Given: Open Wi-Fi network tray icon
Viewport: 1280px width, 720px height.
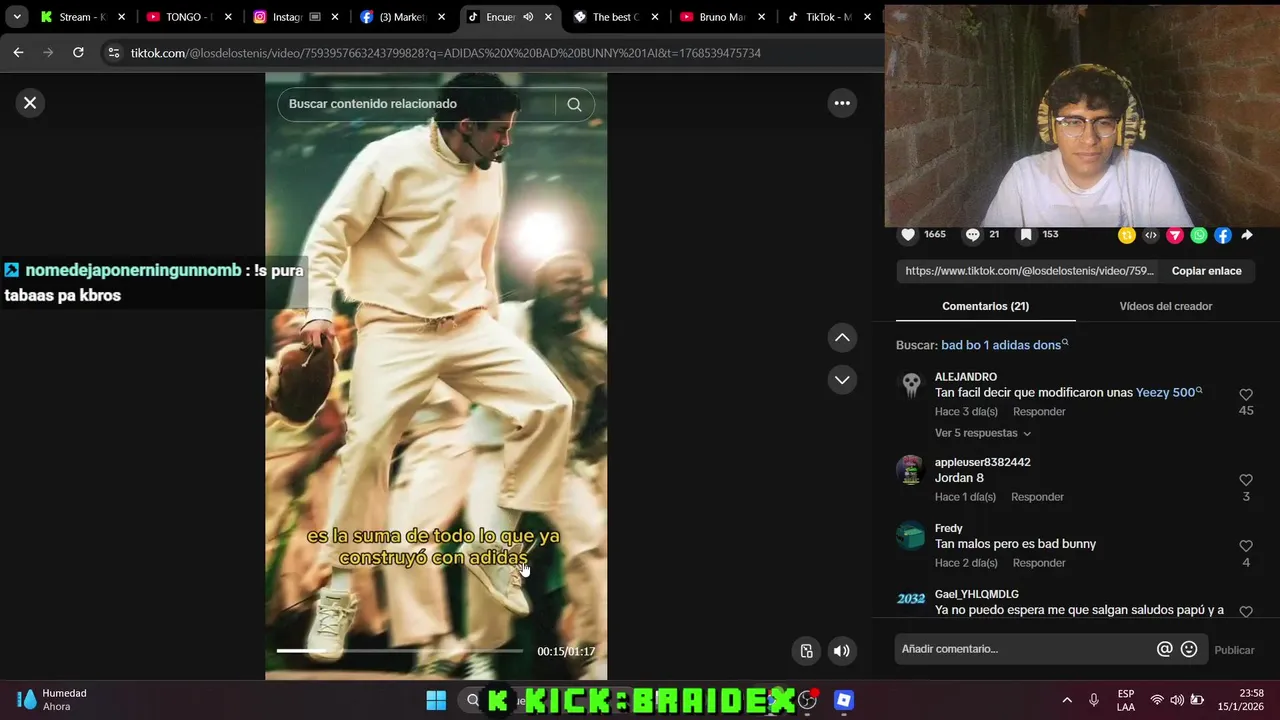Looking at the screenshot, I should pyautogui.click(x=1157, y=700).
